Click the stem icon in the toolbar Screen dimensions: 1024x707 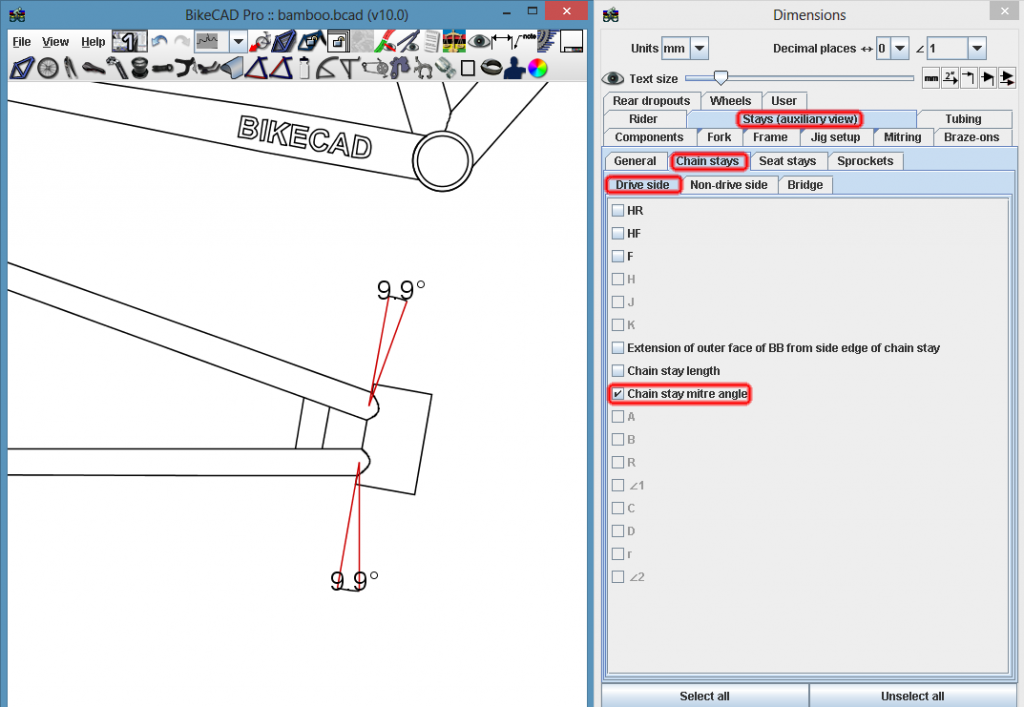pyautogui.click(x=163, y=68)
